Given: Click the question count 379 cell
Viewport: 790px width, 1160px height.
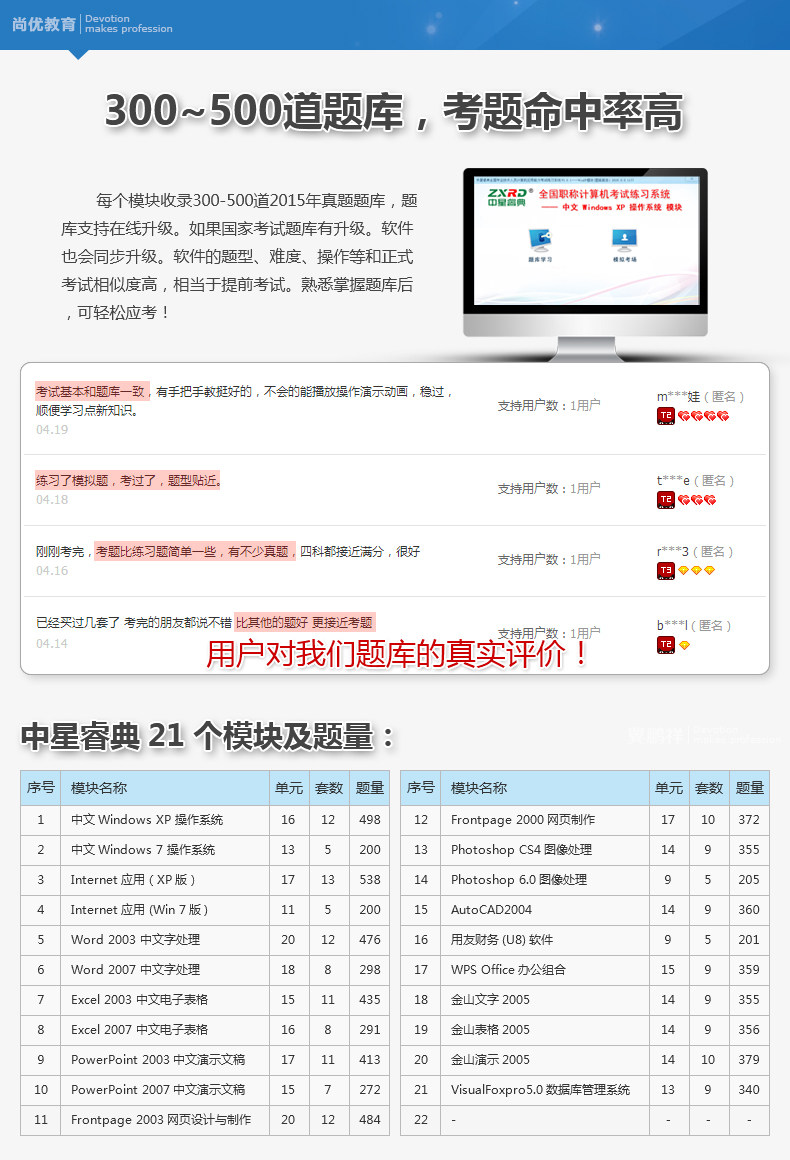Looking at the screenshot, I should coord(749,1059).
